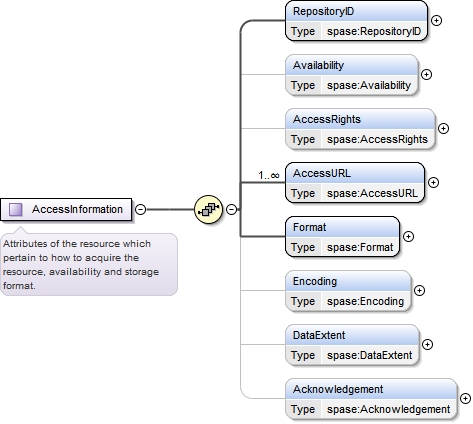This screenshot has height=424, width=473.
Task: Click the spase:DataExtent type value
Action: coord(369,355)
